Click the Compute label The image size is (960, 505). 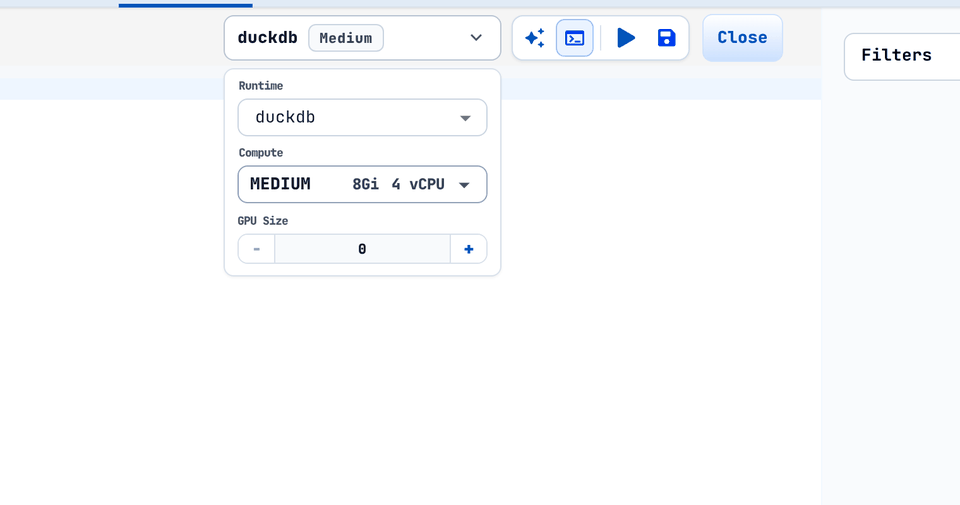point(261,152)
